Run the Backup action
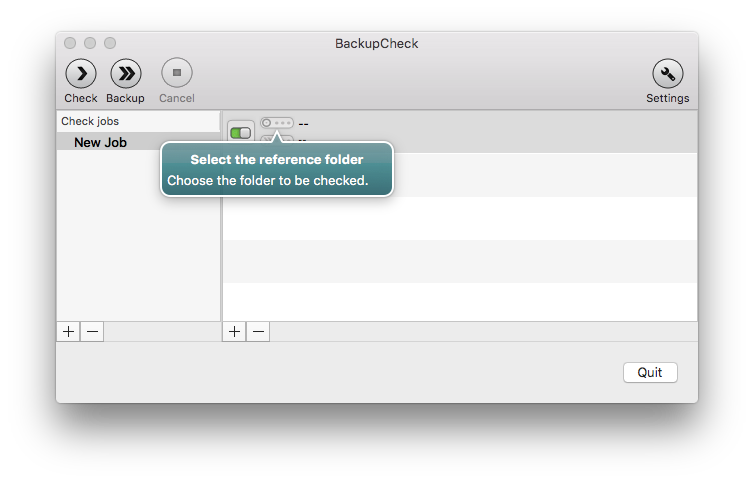This screenshot has height=483, width=754. 126,74
